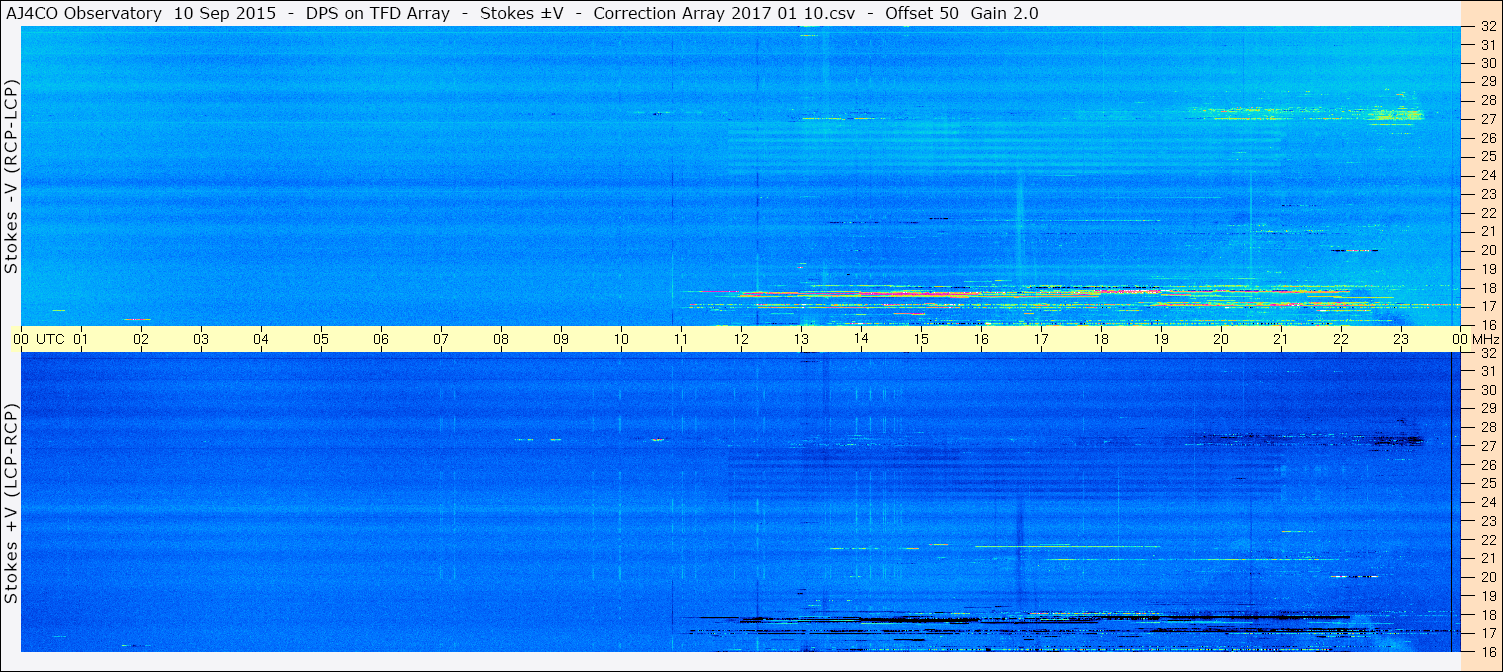
Task: Click the 28 MHz tick of the Stokes -V panel
Action: click(1487, 100)
